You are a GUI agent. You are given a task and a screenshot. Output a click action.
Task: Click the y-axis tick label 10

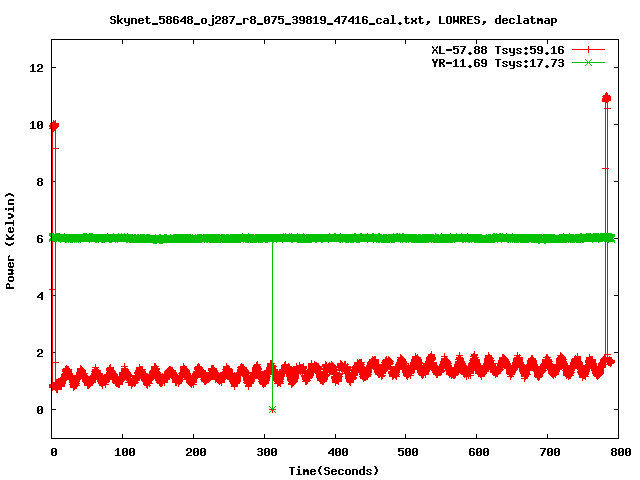(x=36, y=125)
